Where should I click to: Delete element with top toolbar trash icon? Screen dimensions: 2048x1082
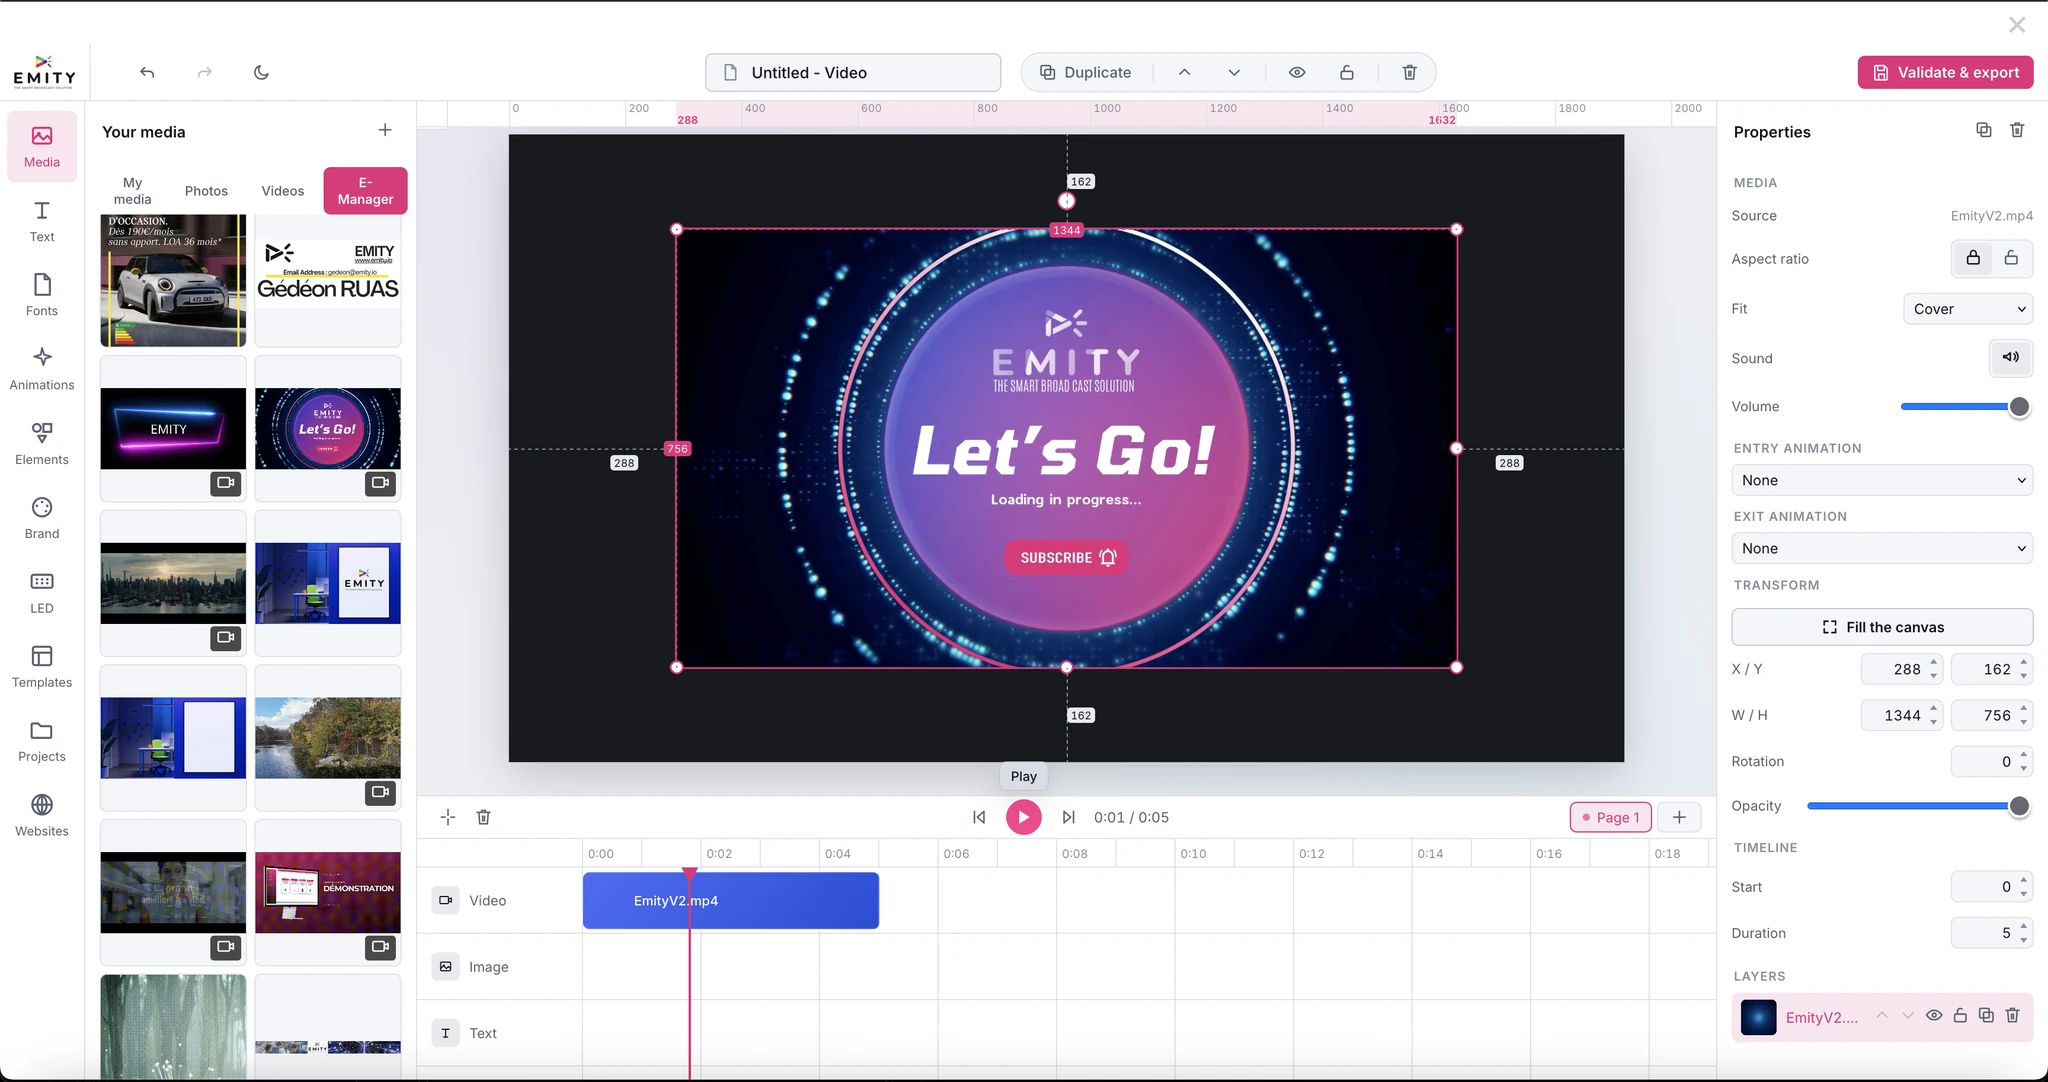(x=1409, y=72)
